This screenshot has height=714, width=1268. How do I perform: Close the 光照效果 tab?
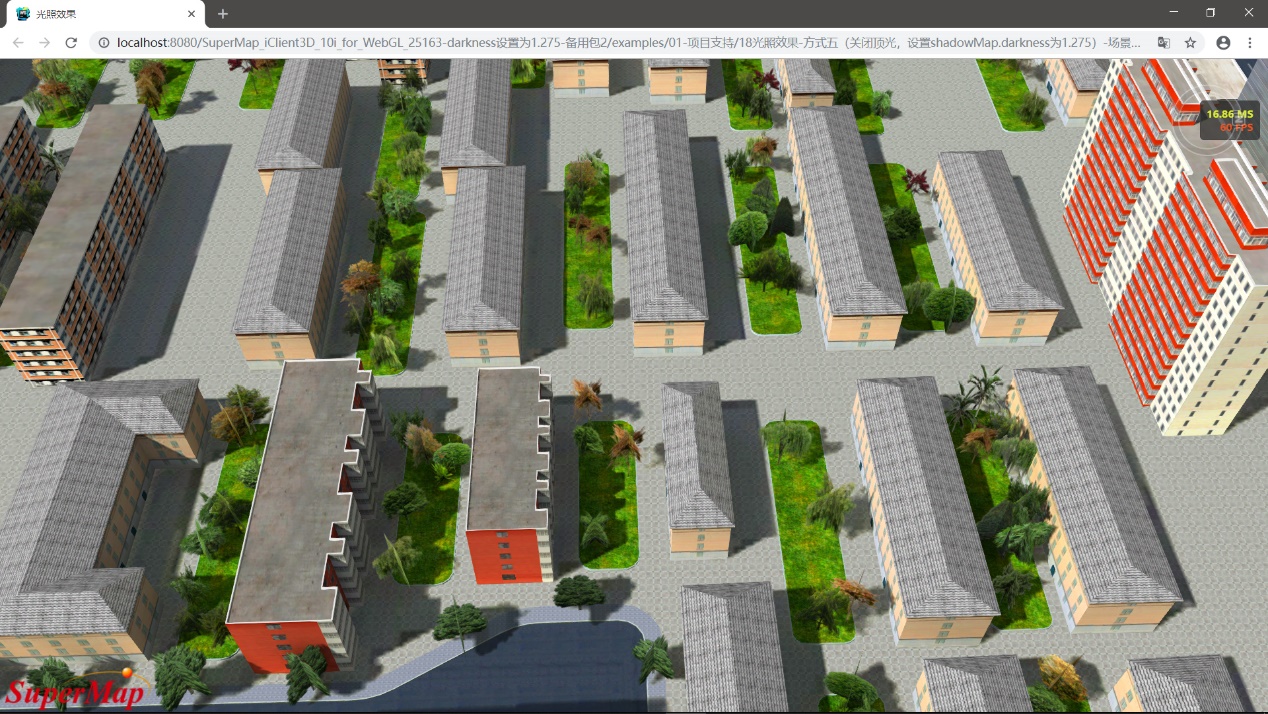pos(191,14)
